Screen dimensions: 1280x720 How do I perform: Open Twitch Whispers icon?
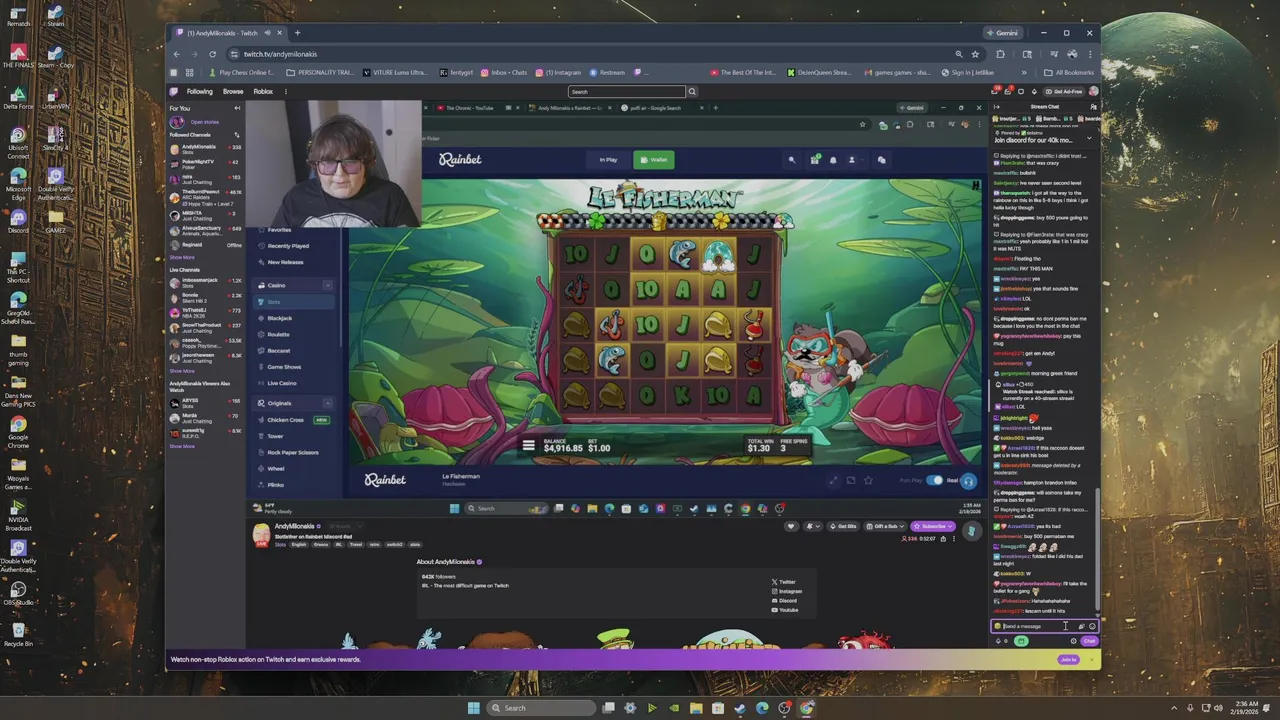tap(1021, 91)
